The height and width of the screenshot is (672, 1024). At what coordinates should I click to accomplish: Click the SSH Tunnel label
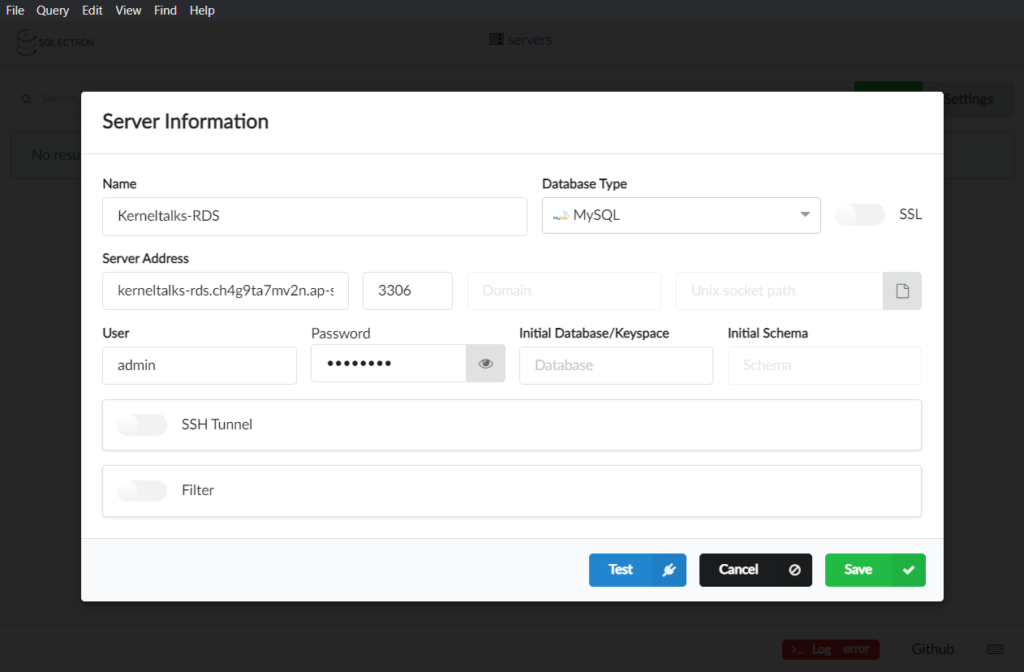[217, 424]
